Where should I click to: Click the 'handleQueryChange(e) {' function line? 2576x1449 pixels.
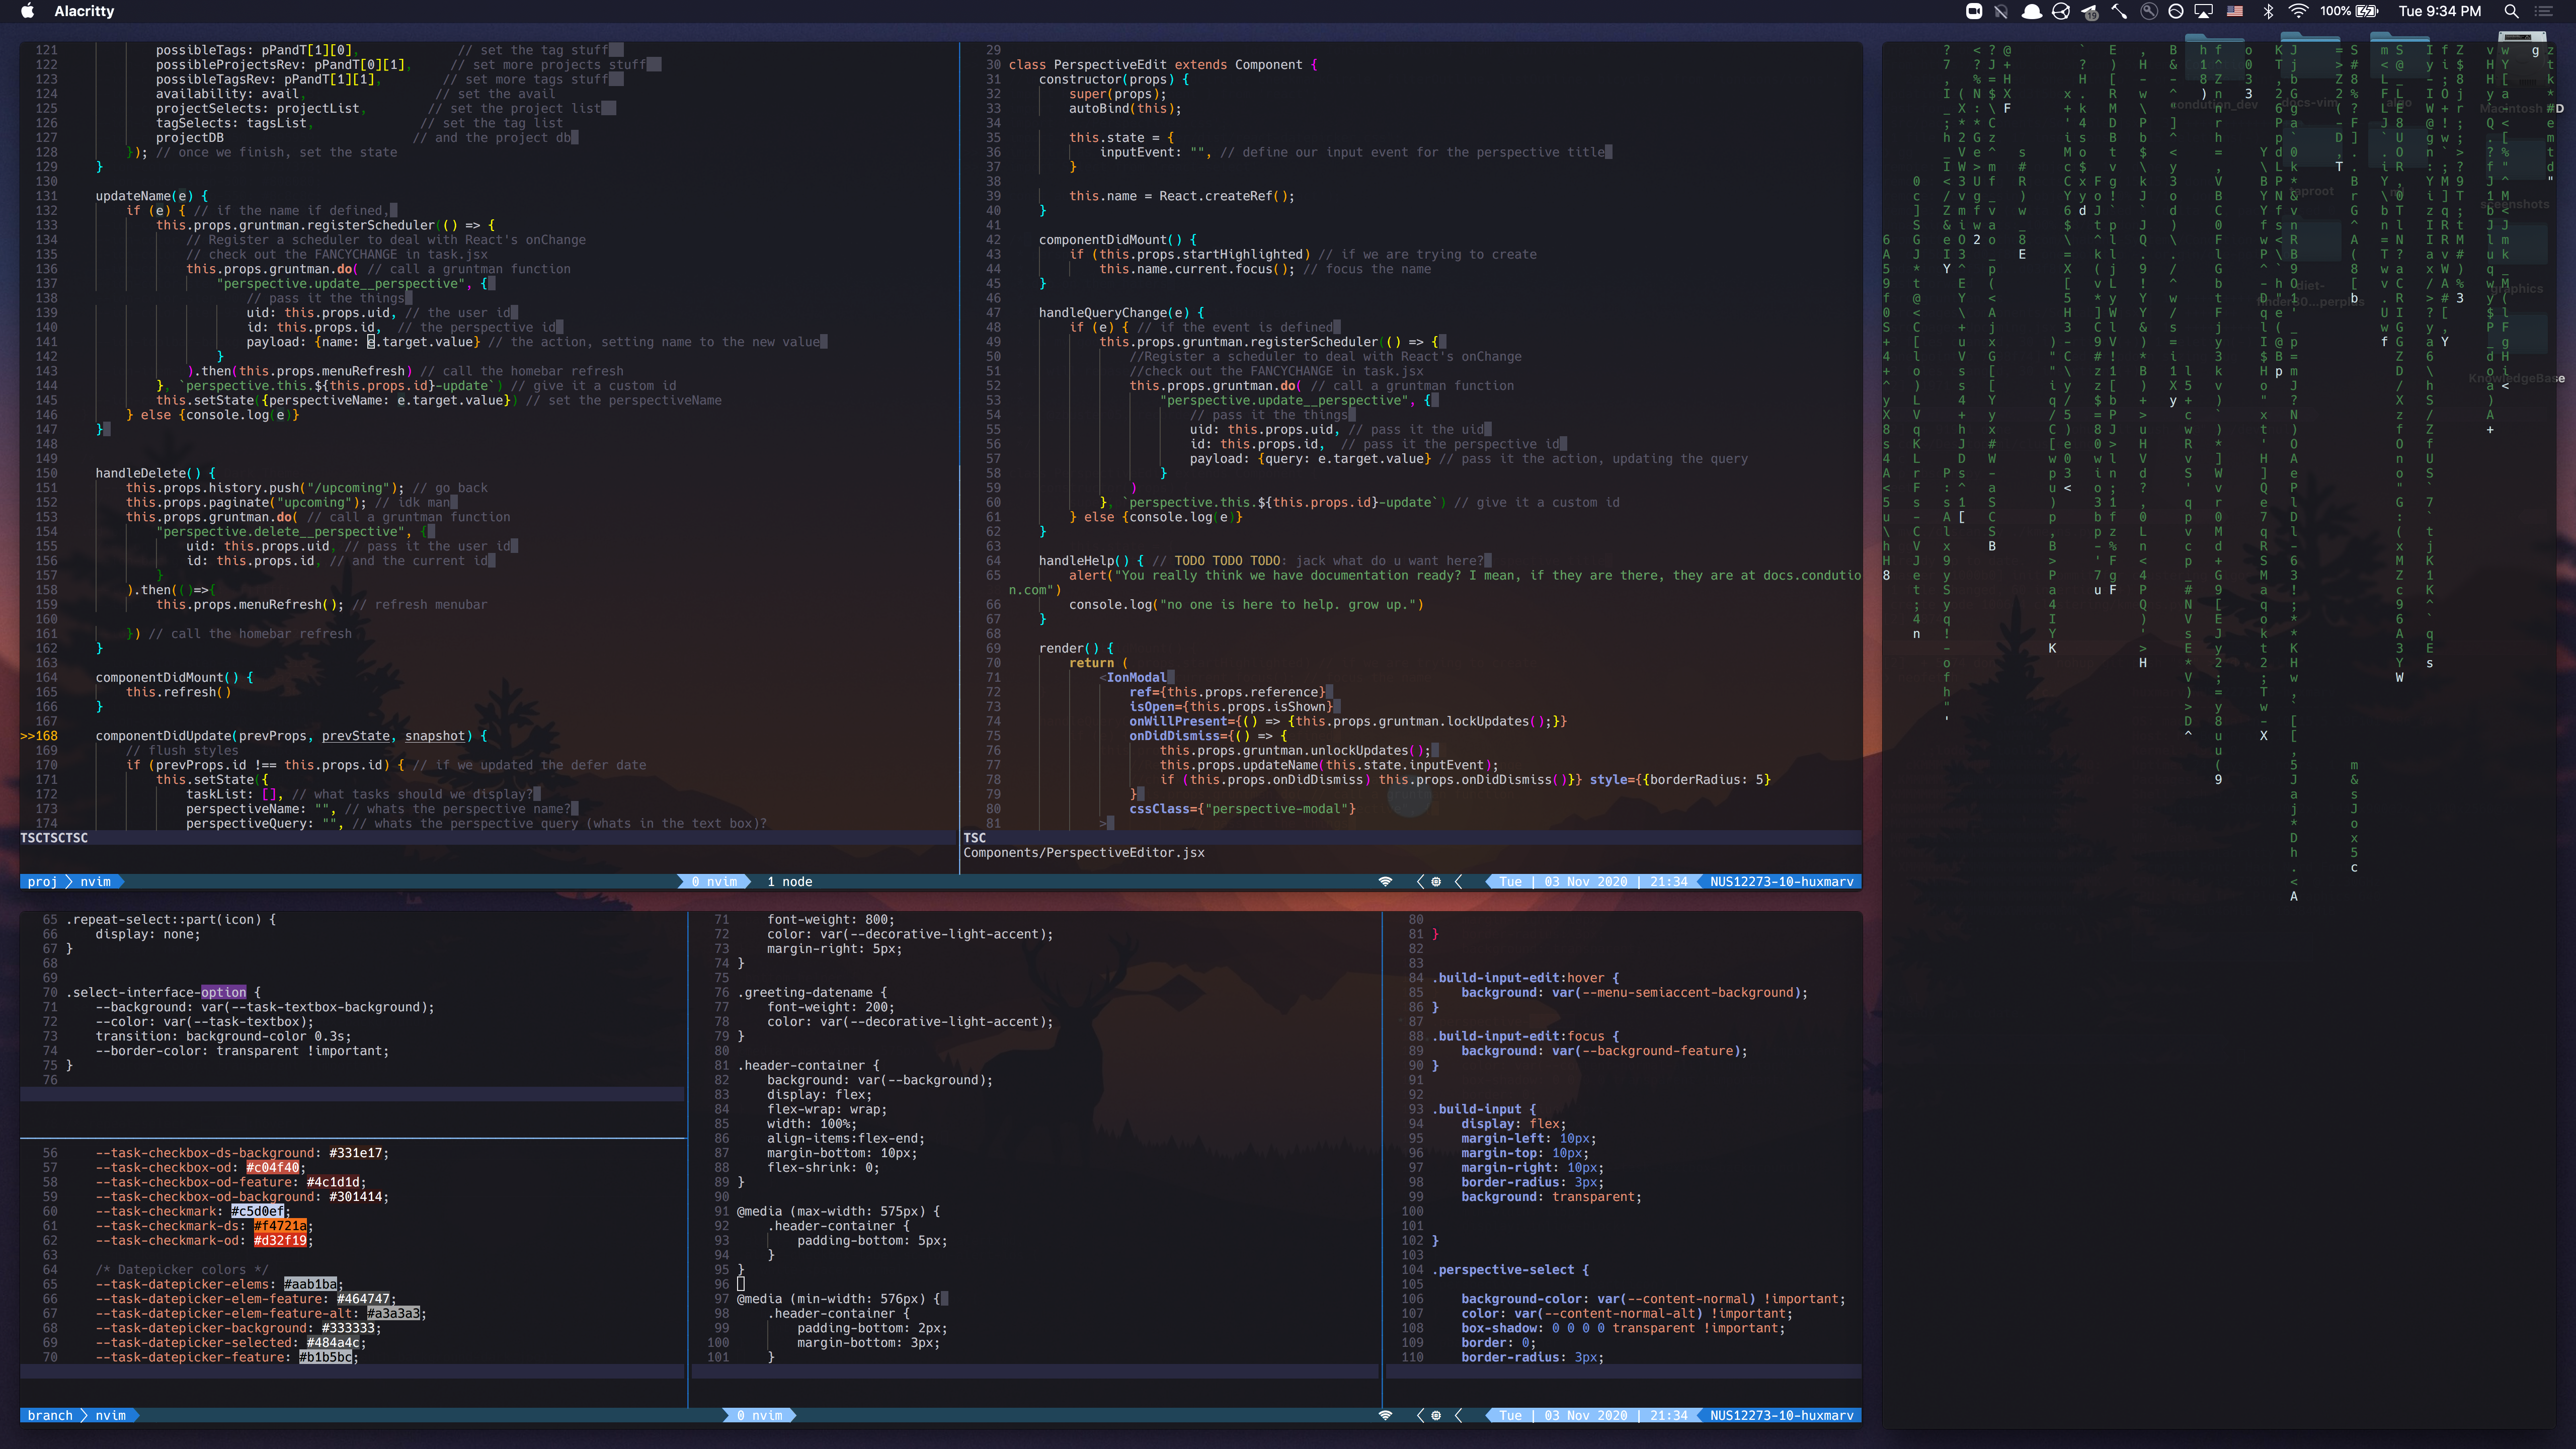coord(1121,312)
